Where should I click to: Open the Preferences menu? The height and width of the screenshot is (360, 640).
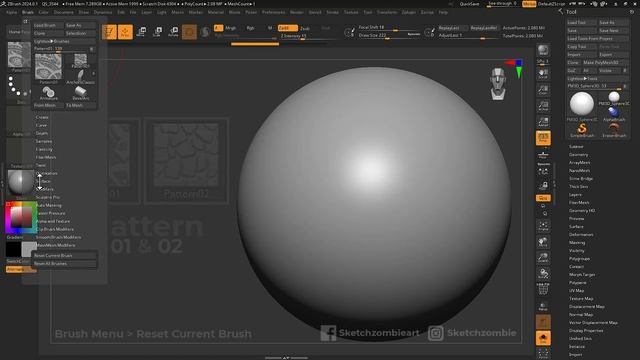pyautogui.click(x=273, y=12)
